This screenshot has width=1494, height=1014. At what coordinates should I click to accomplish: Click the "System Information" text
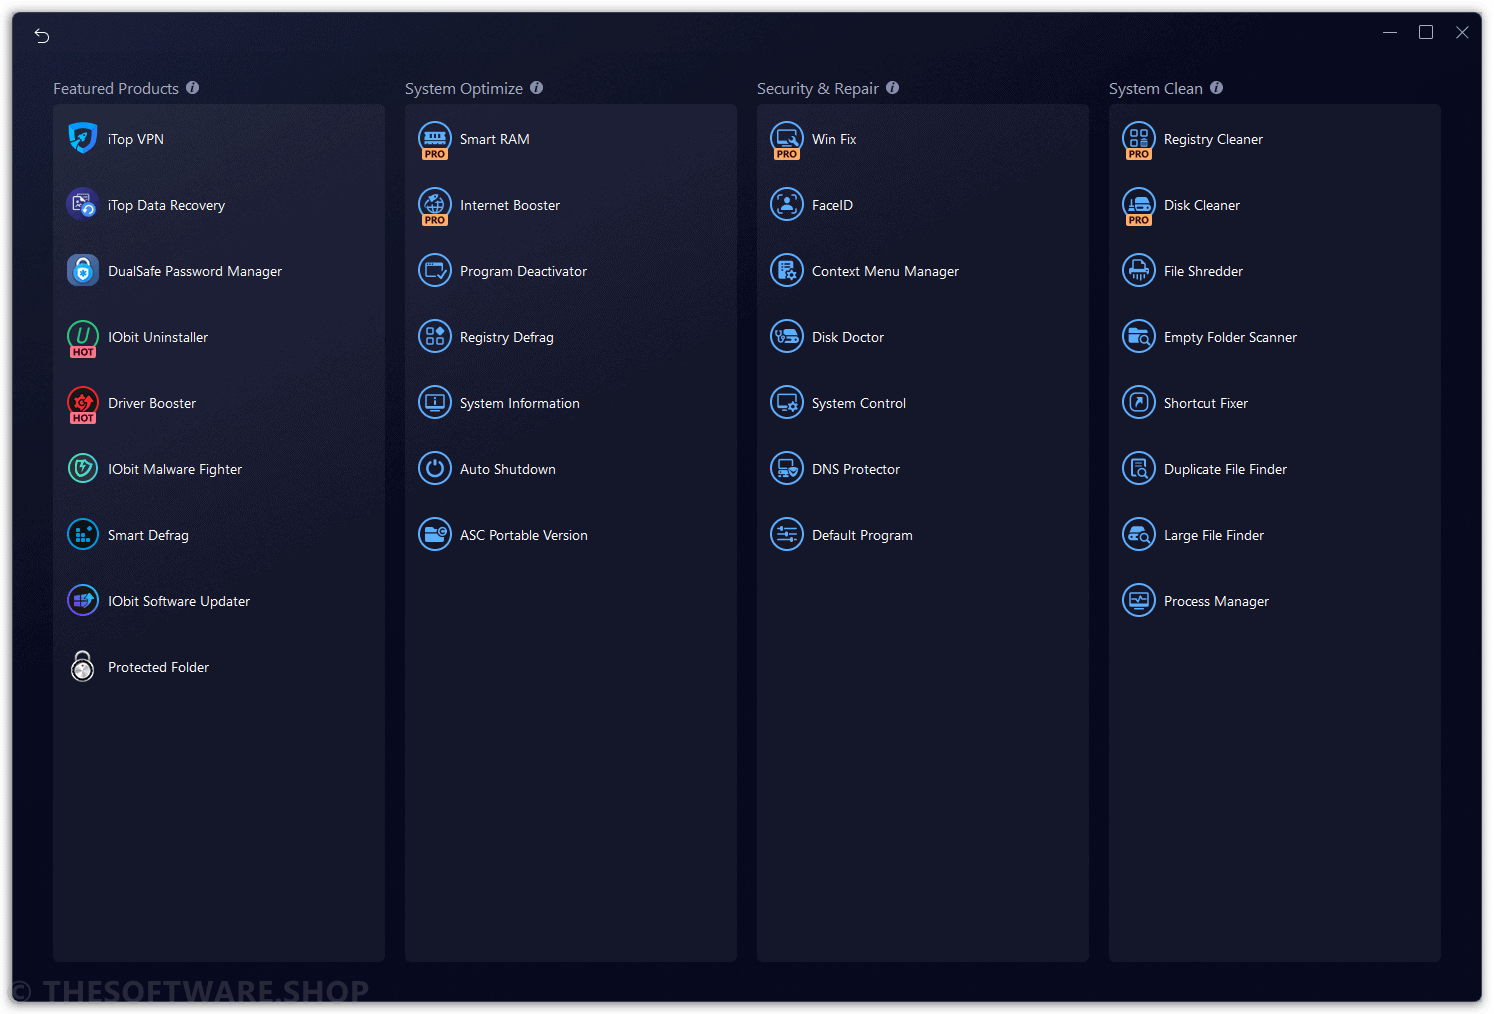pos(520,403)
